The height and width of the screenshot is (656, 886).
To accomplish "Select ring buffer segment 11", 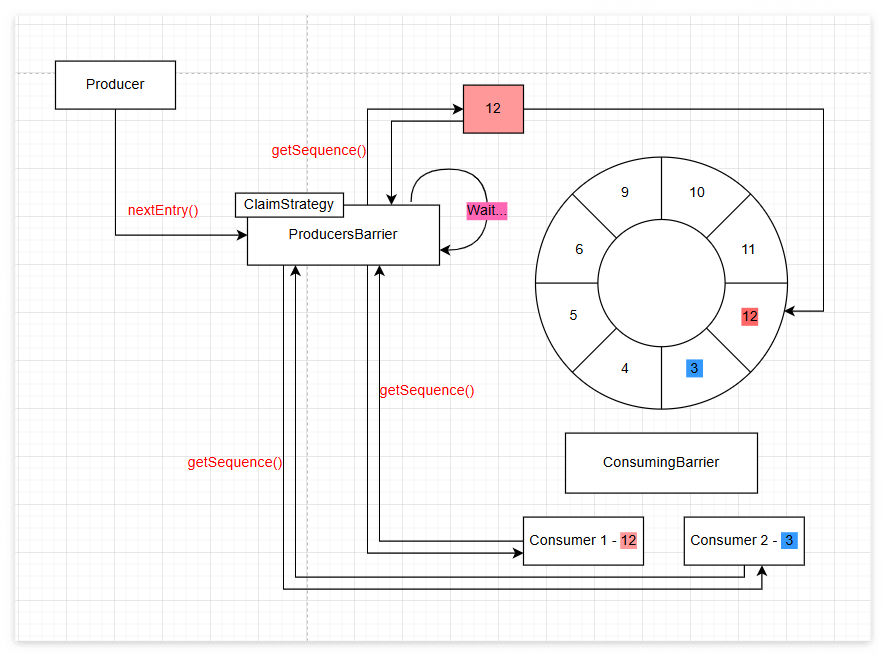I will click(x=748, y=249).
